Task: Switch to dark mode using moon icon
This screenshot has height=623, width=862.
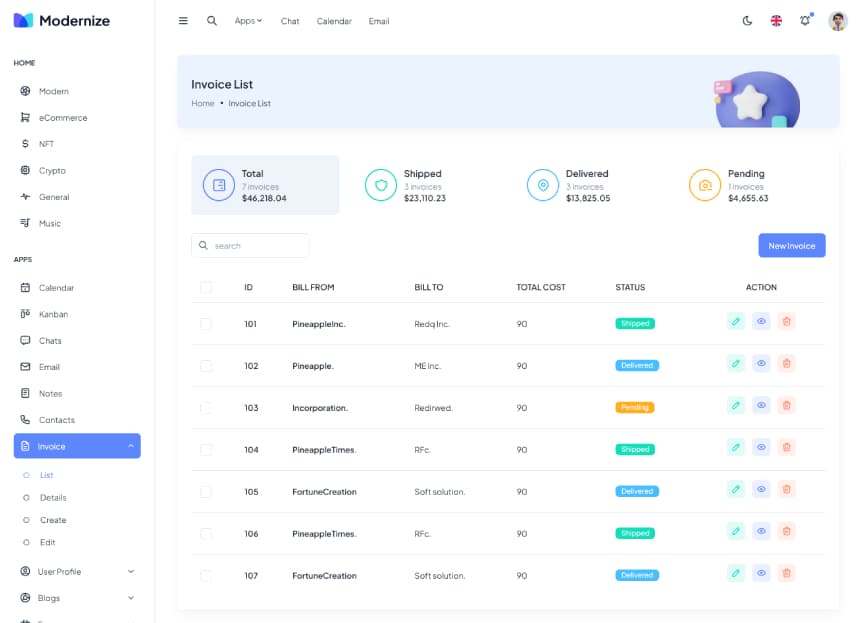Action: point(747,21)
